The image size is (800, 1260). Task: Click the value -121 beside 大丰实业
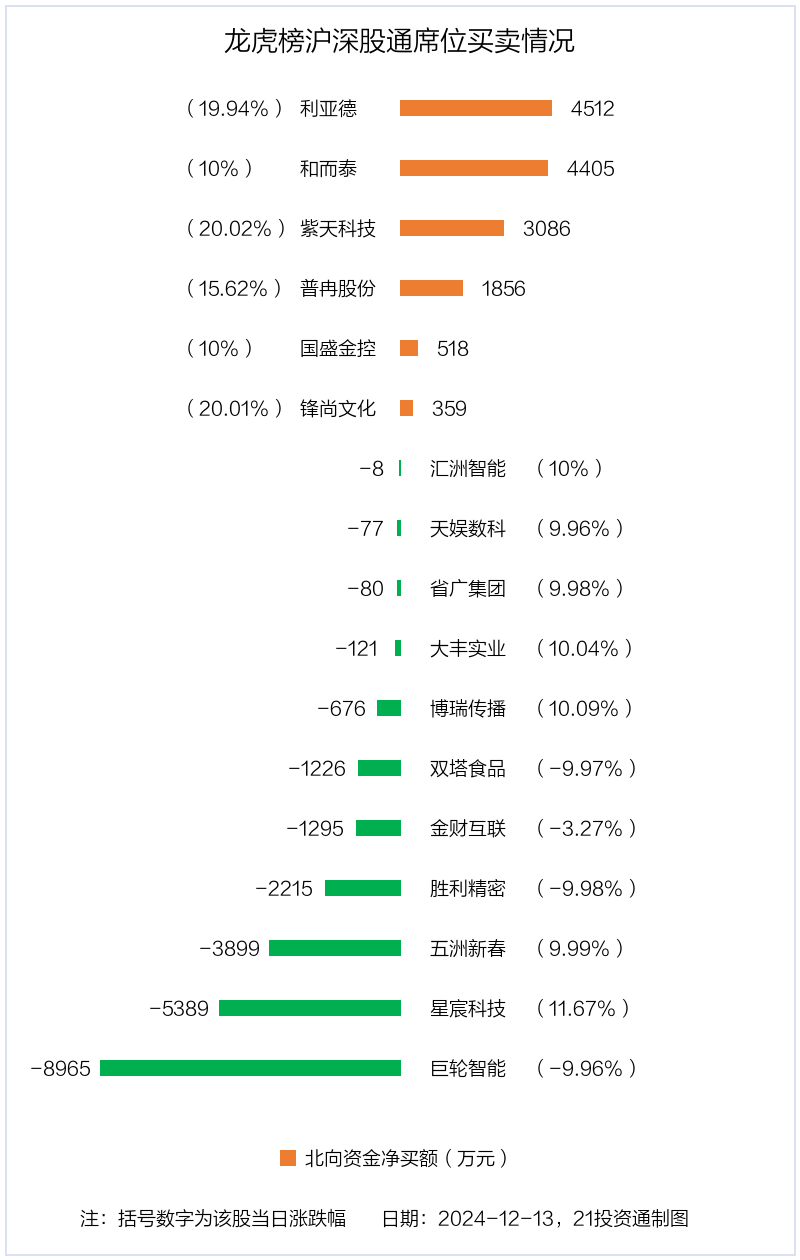(357, 648)
